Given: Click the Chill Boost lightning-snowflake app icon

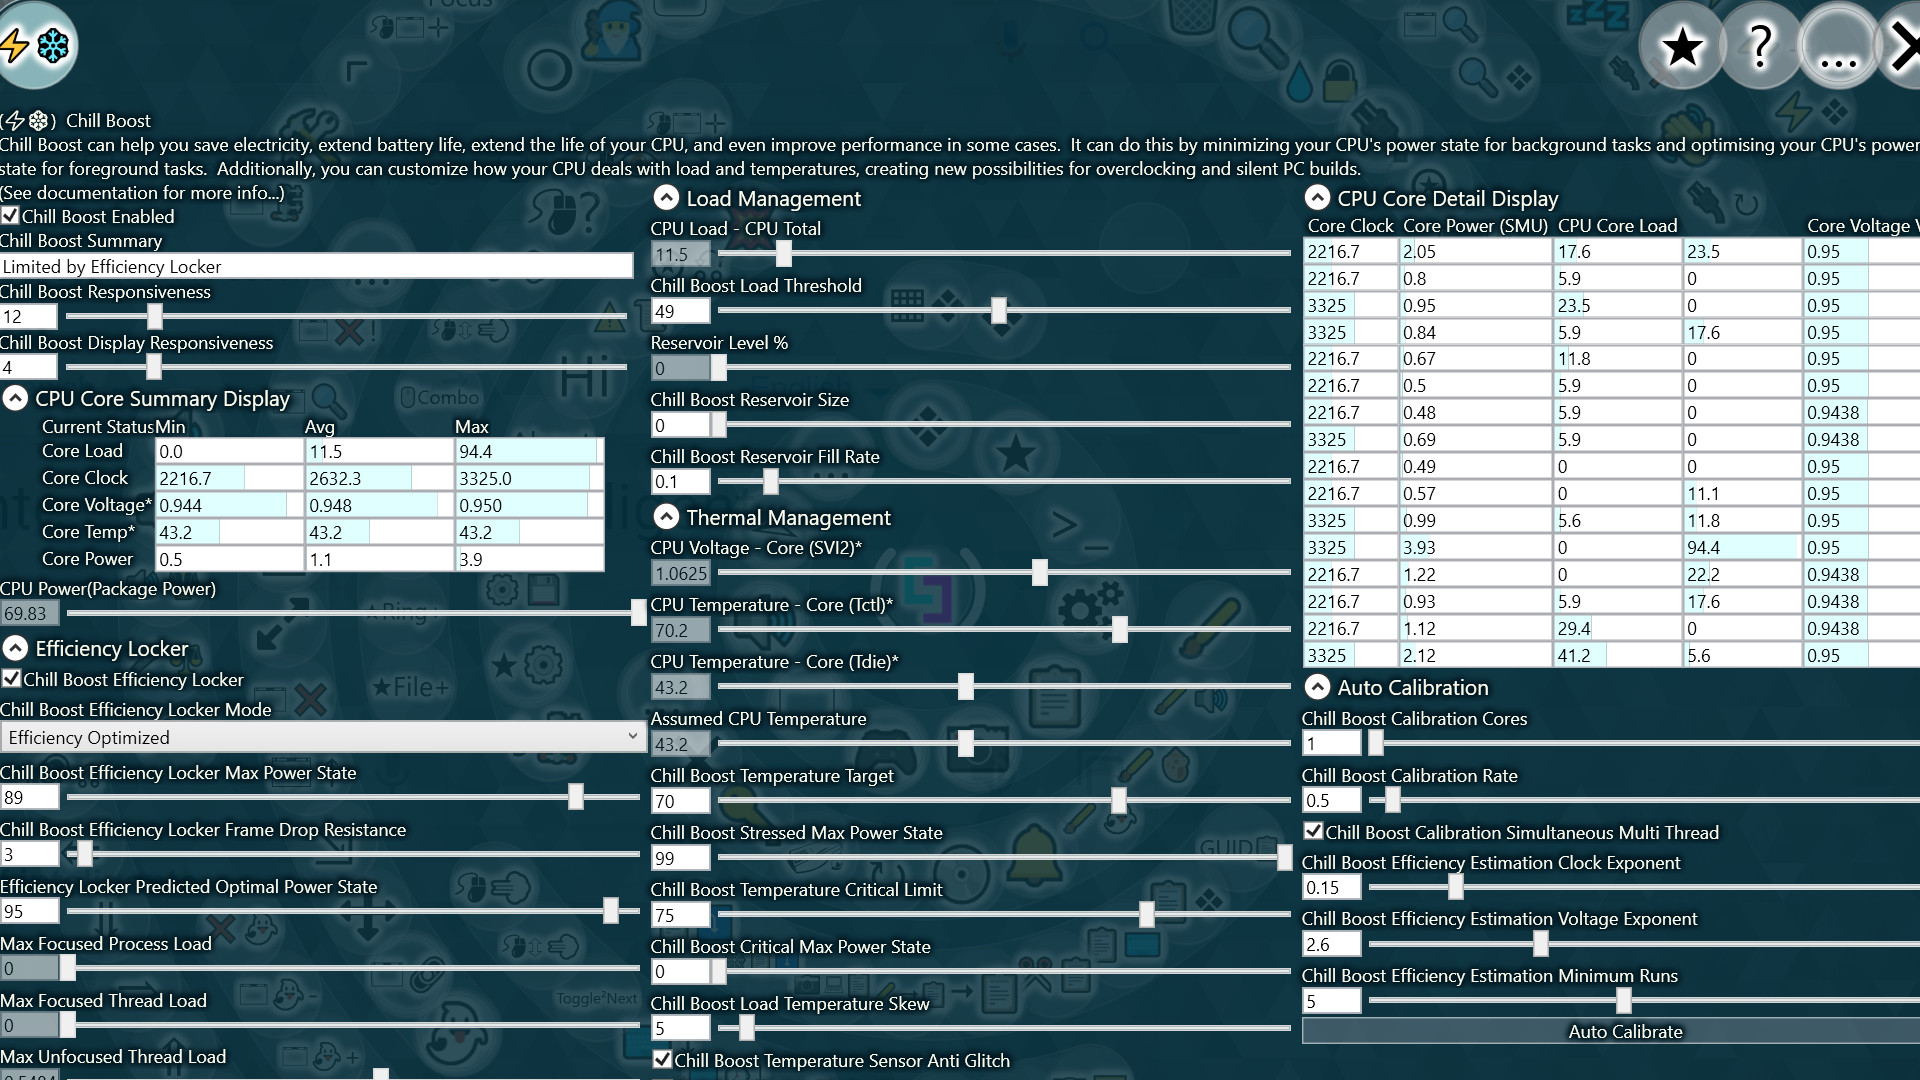Looking at the screenshot, I should (38, 45).
